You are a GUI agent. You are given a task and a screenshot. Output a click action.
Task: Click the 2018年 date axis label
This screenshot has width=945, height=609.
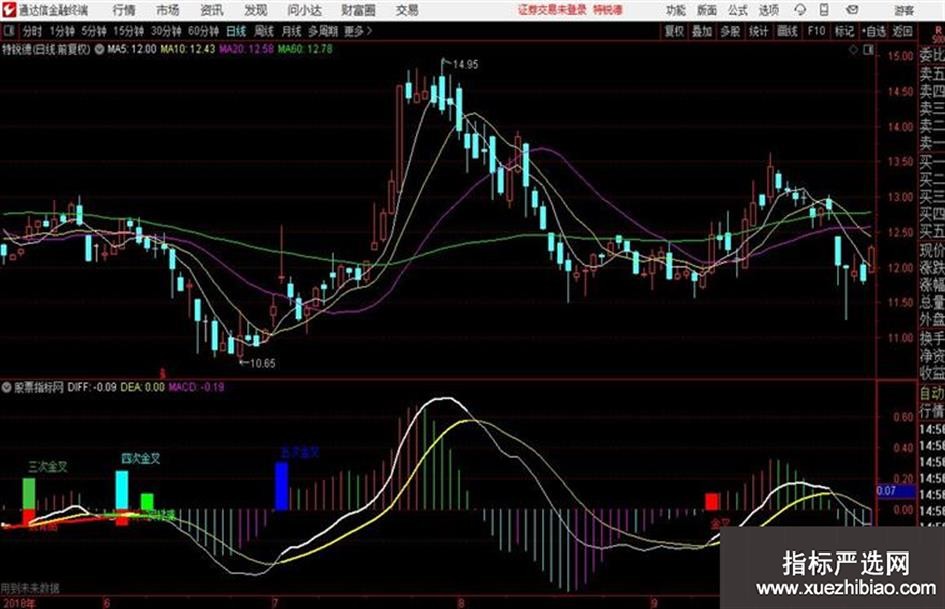[x=19, y=603]
